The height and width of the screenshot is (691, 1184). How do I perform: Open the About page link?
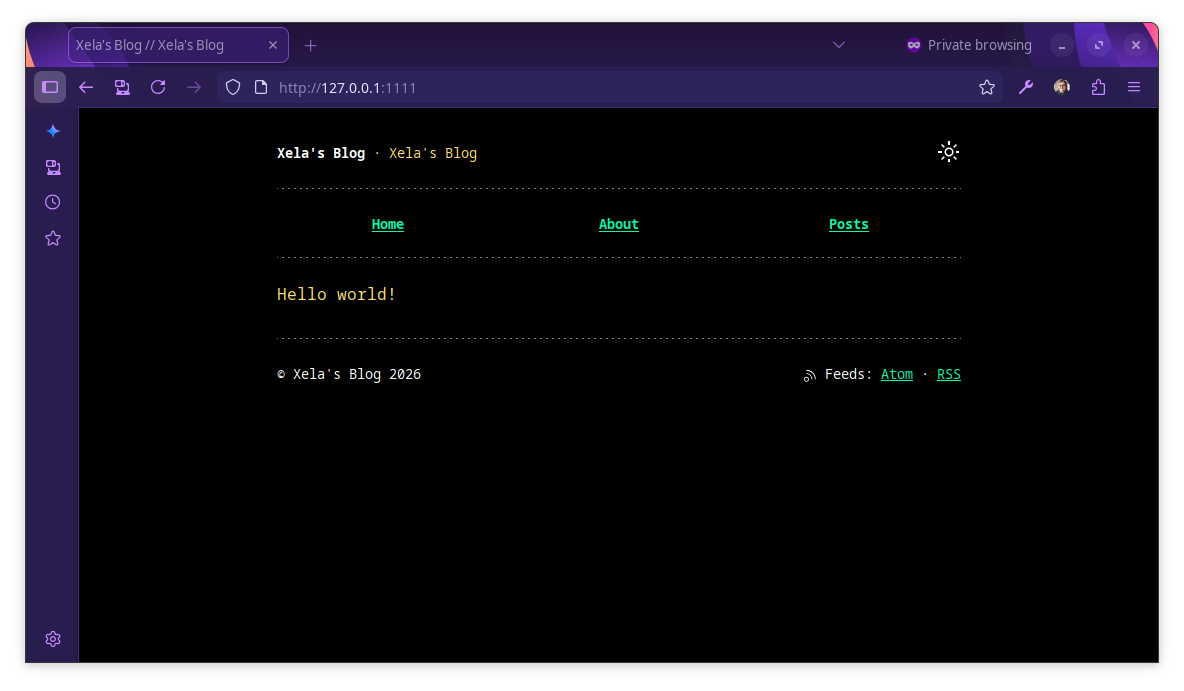(618, 224)
